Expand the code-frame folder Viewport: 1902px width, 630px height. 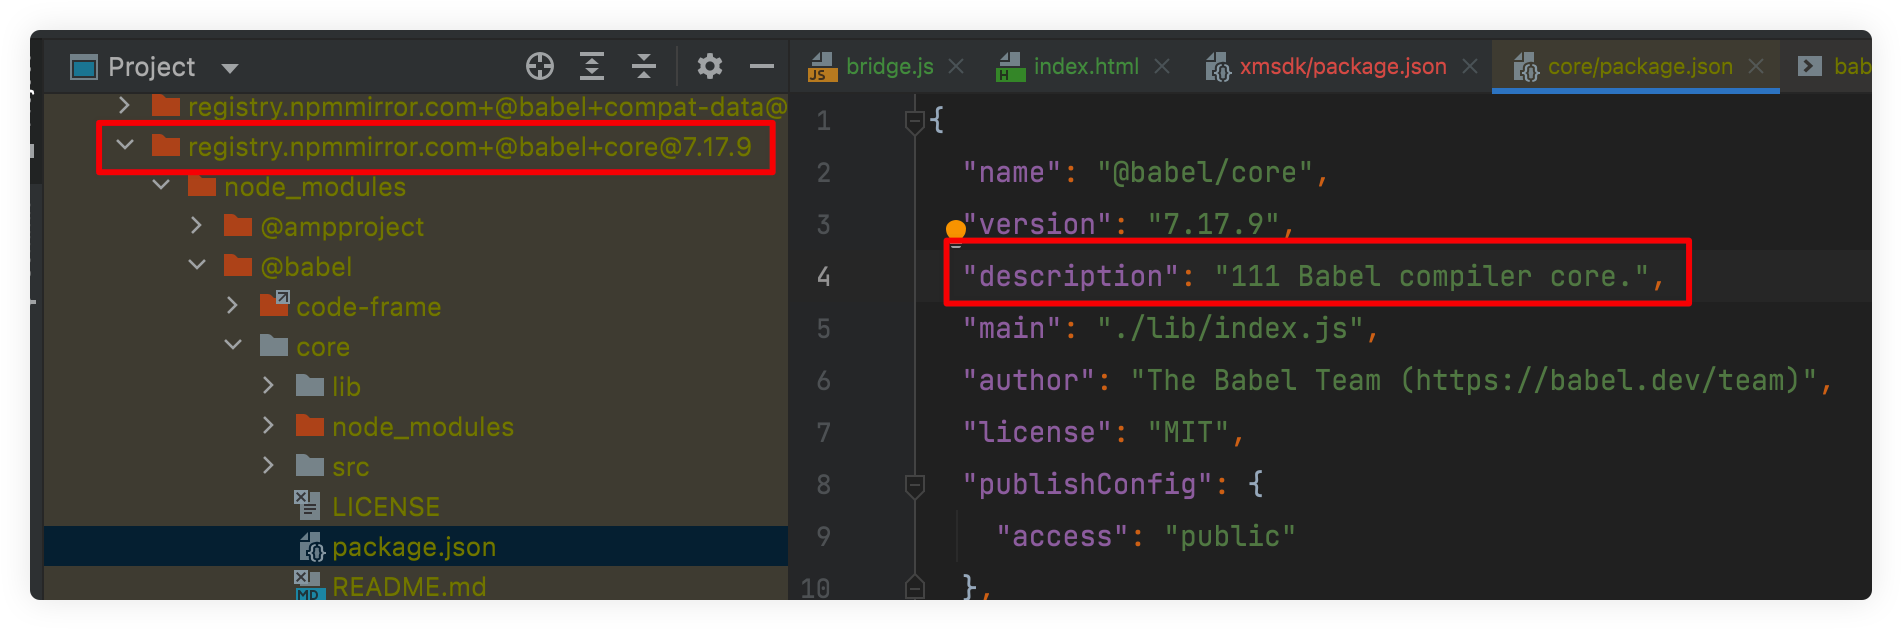click(233, 305)
